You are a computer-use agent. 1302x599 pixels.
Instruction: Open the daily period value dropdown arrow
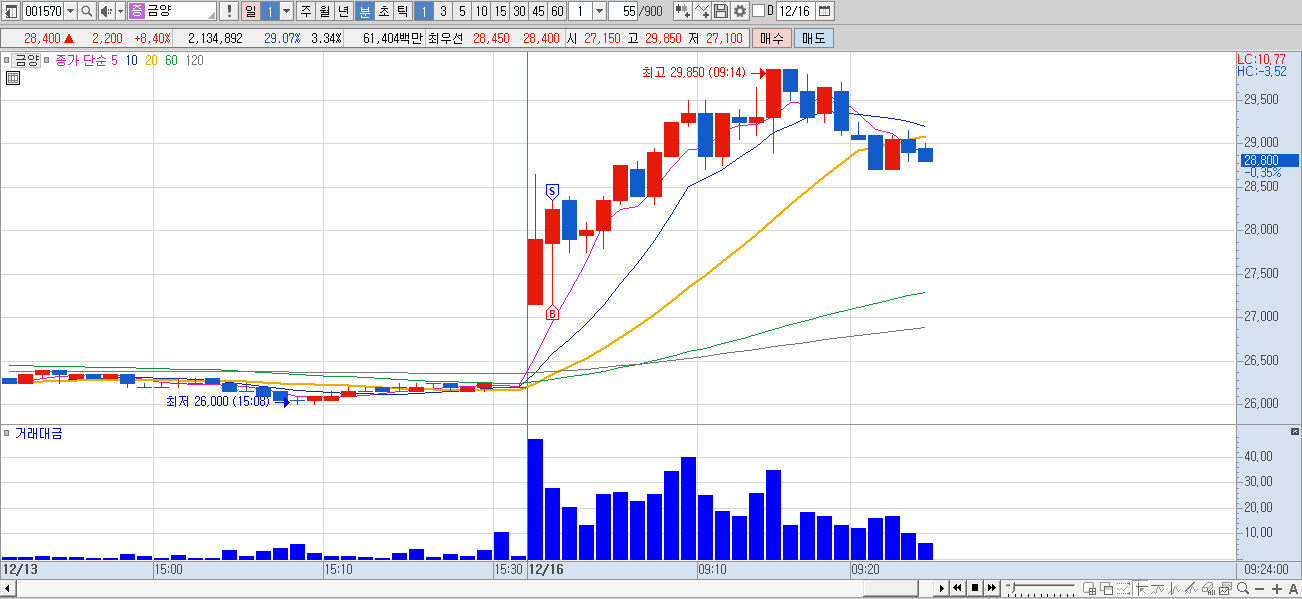(x=287, y=12)
